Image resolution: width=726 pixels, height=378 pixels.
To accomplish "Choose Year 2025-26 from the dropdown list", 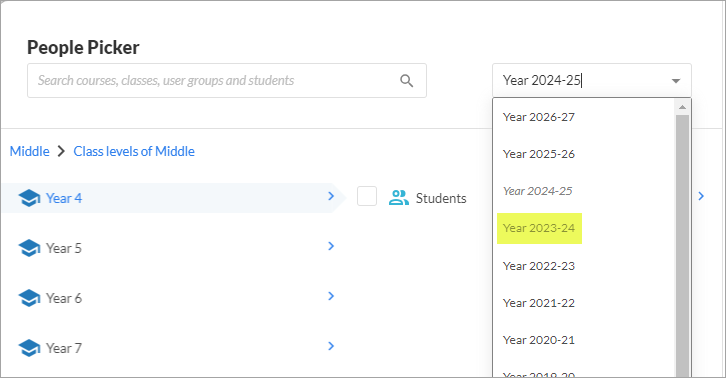I will [x=538, y=154].
